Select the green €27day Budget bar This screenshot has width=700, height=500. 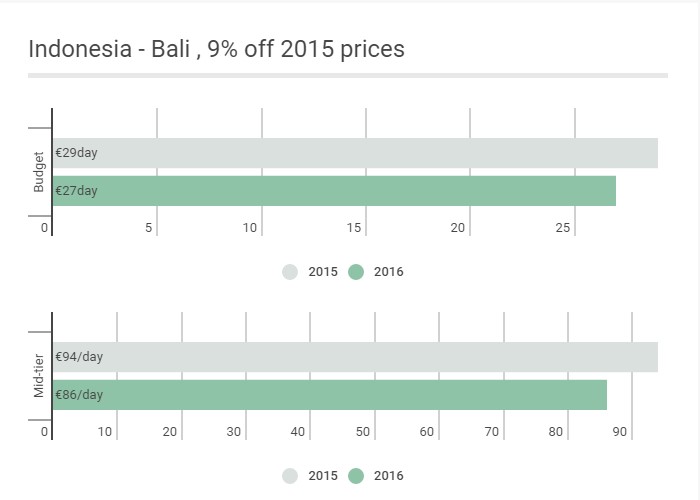[334, 191]
